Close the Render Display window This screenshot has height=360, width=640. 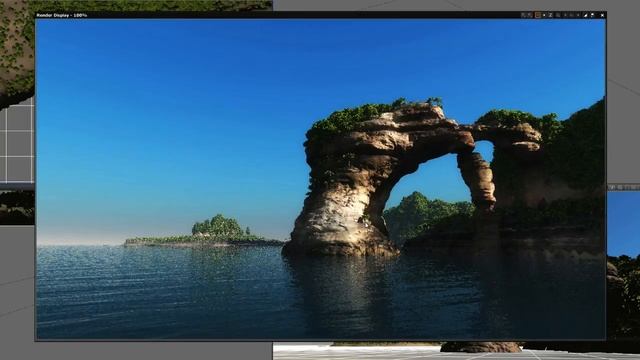pos(602,15)
